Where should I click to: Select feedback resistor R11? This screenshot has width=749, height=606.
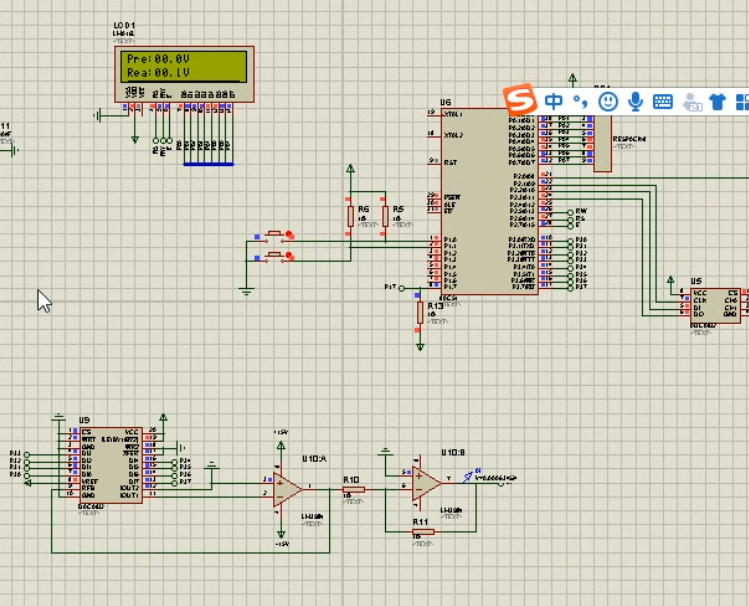tap(423, 532)
